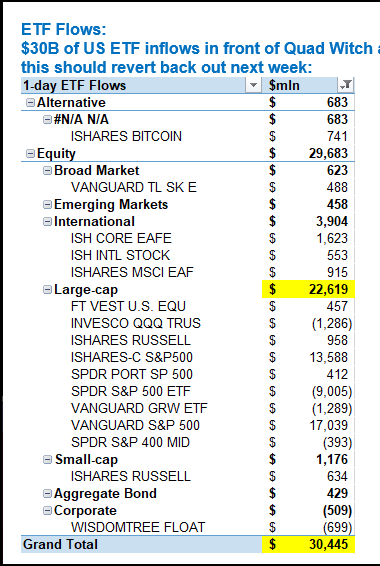Click the Grand Total label cell
The height and width of the screenshot is (566, 380).
pos(141,544)
